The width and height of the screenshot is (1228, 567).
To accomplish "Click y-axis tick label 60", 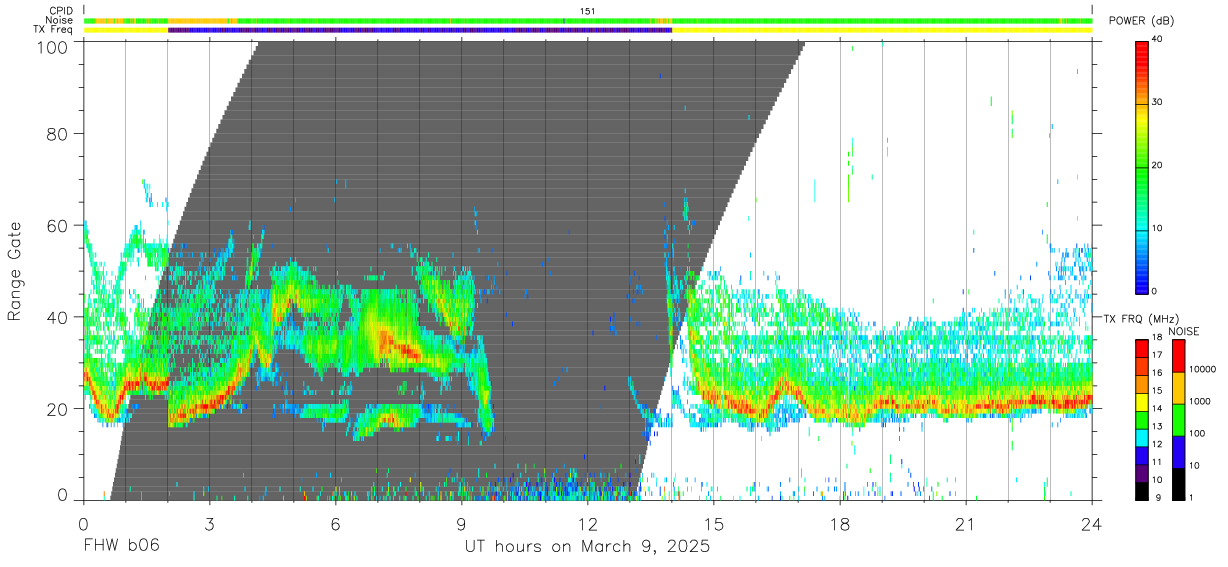I will (x=58, y=226).
